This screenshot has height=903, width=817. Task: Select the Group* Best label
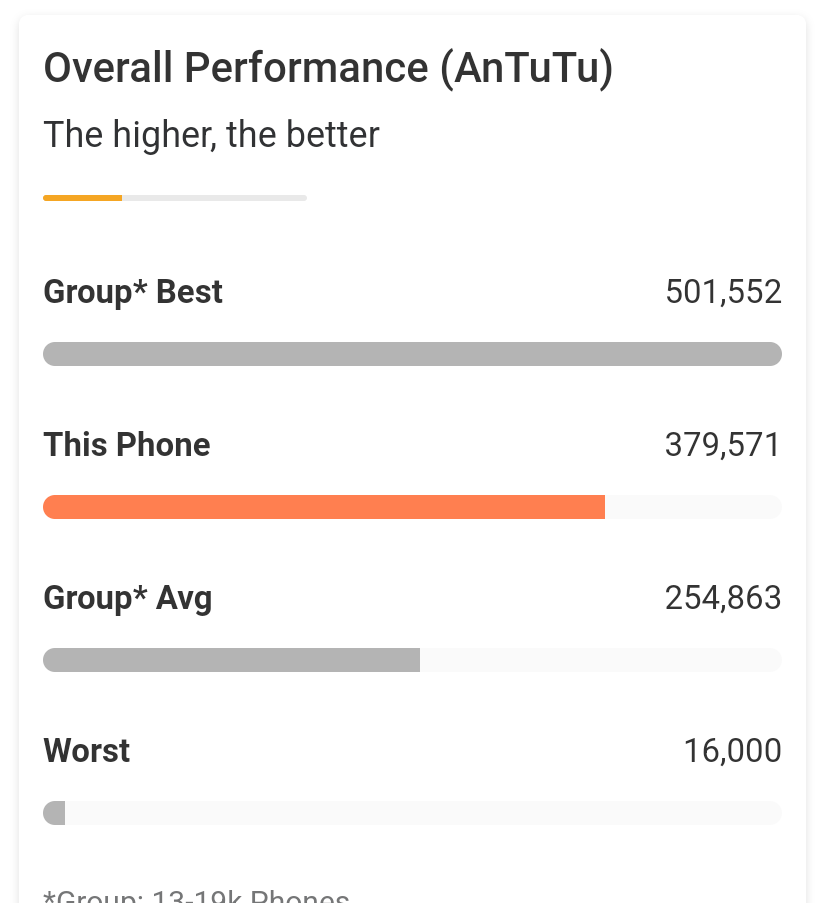click(133, 292)
